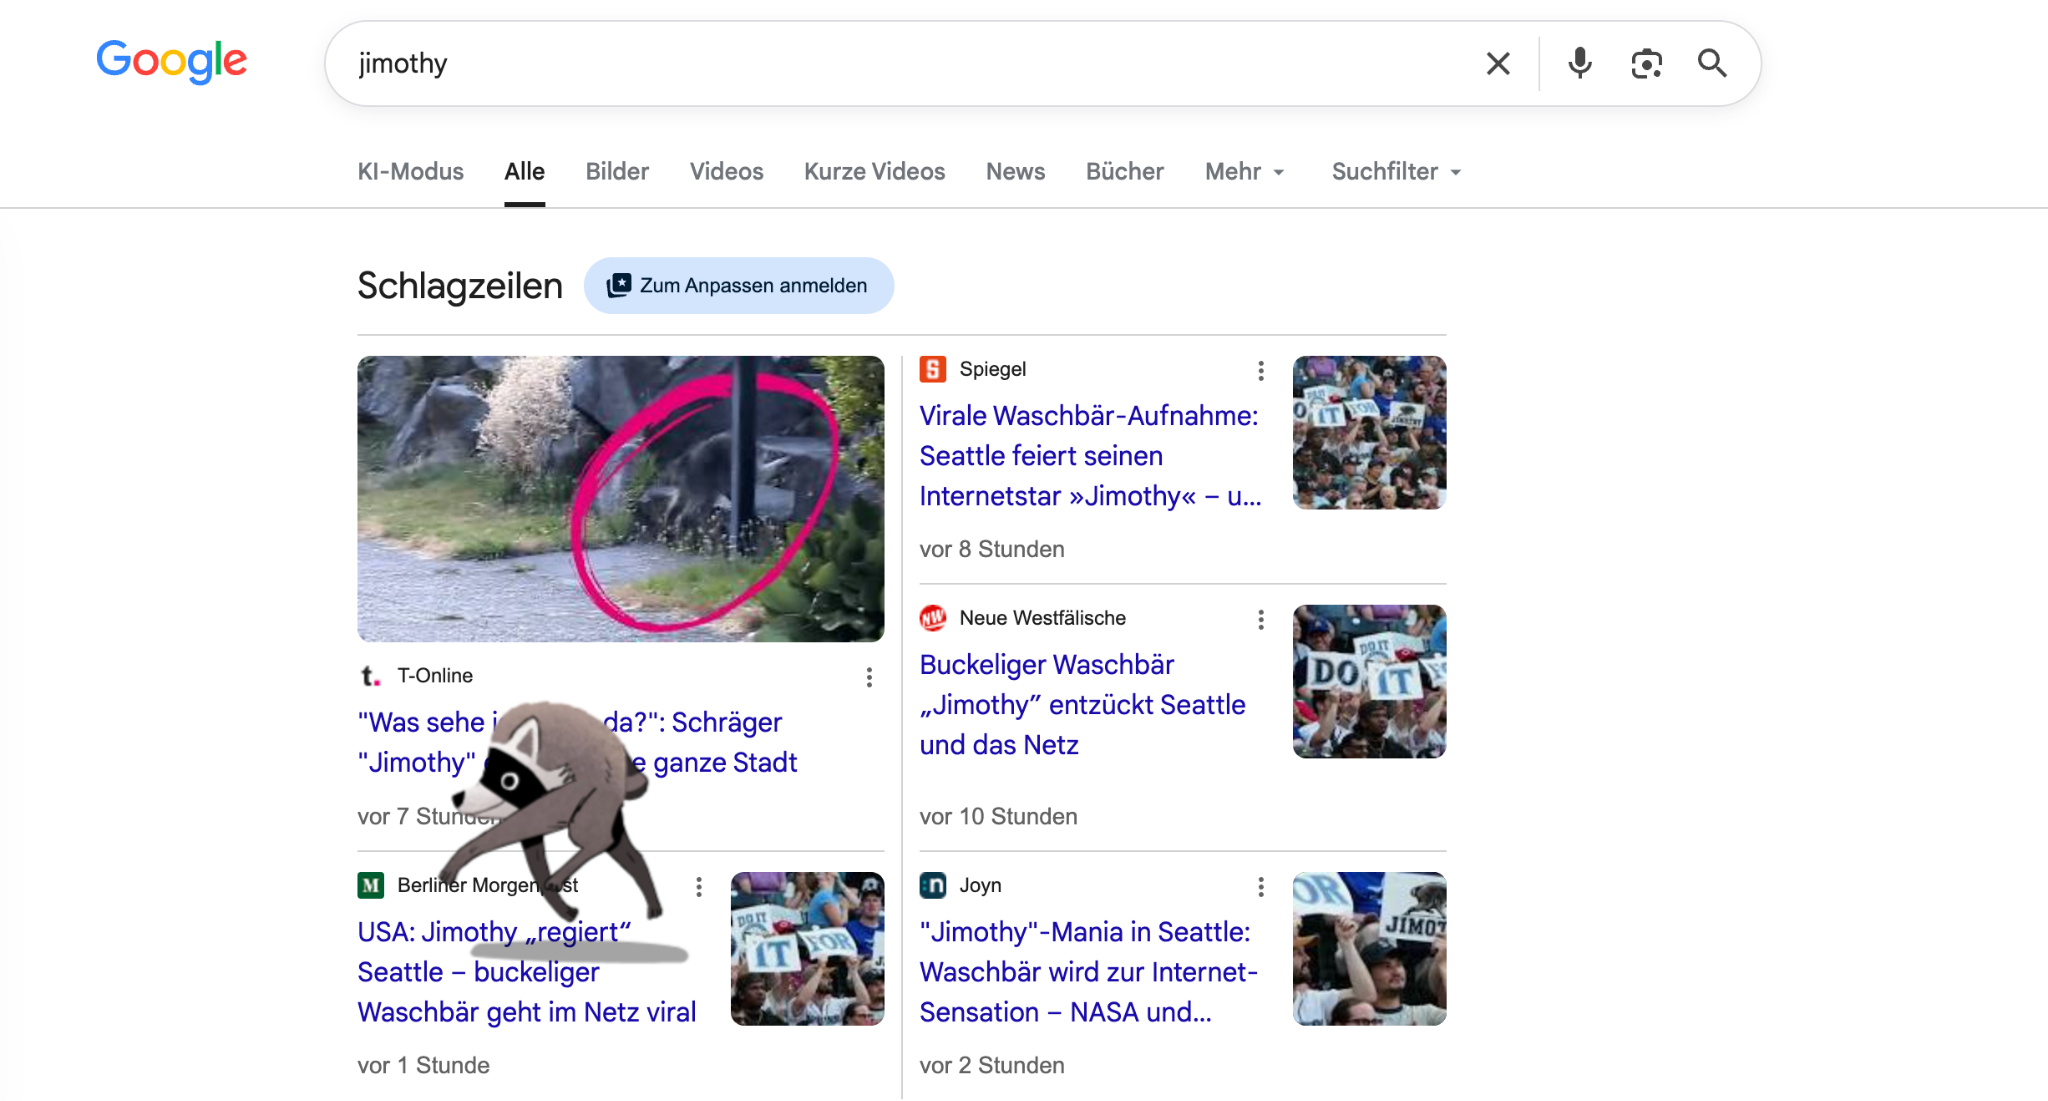Open the three-dot menu for the Joyn article

1261,887
